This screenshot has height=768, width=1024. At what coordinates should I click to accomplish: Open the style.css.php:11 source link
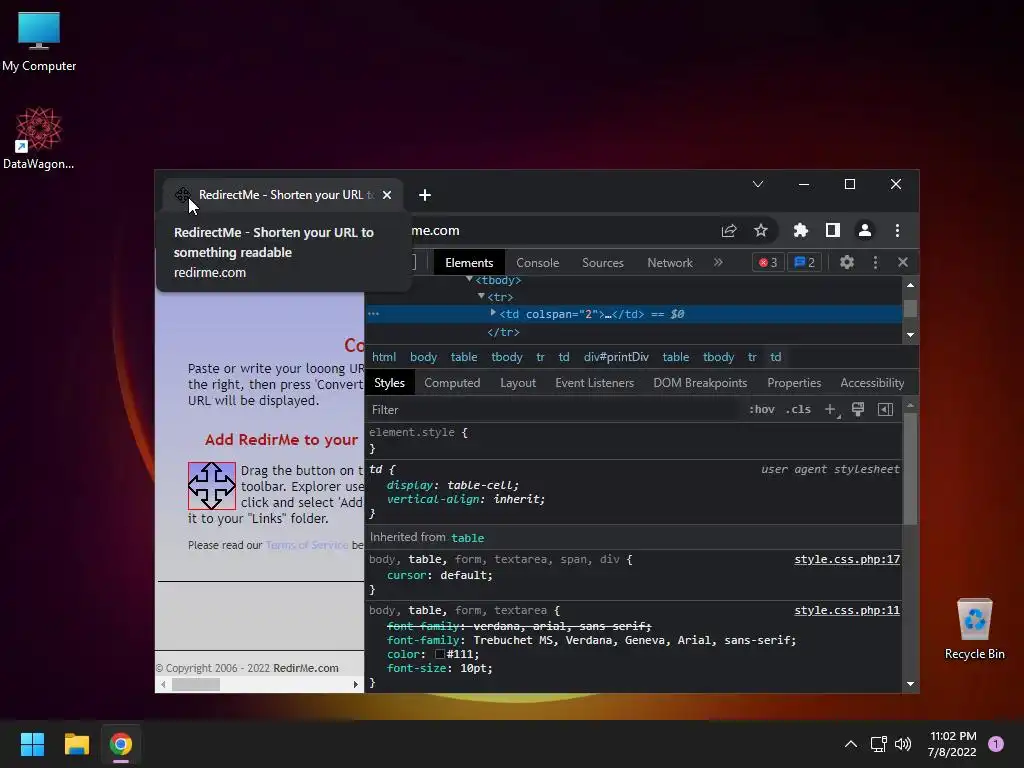pyautogui.click(x=846, y=610)
